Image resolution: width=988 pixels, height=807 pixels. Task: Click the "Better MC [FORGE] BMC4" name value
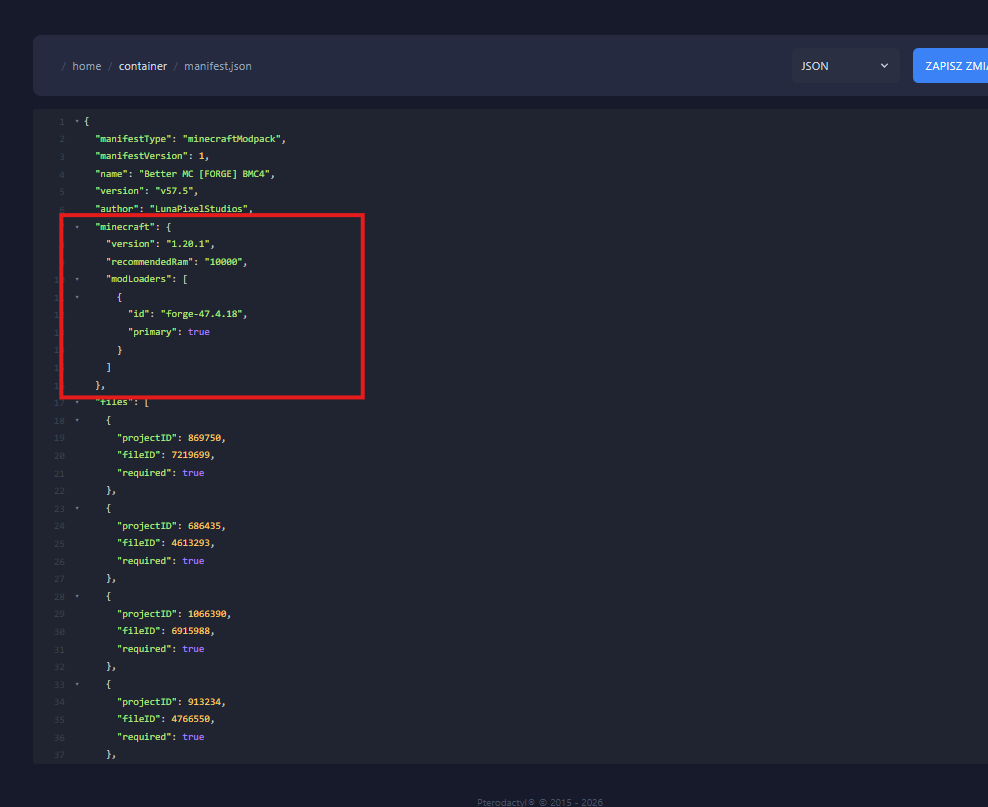click(204, 173)
